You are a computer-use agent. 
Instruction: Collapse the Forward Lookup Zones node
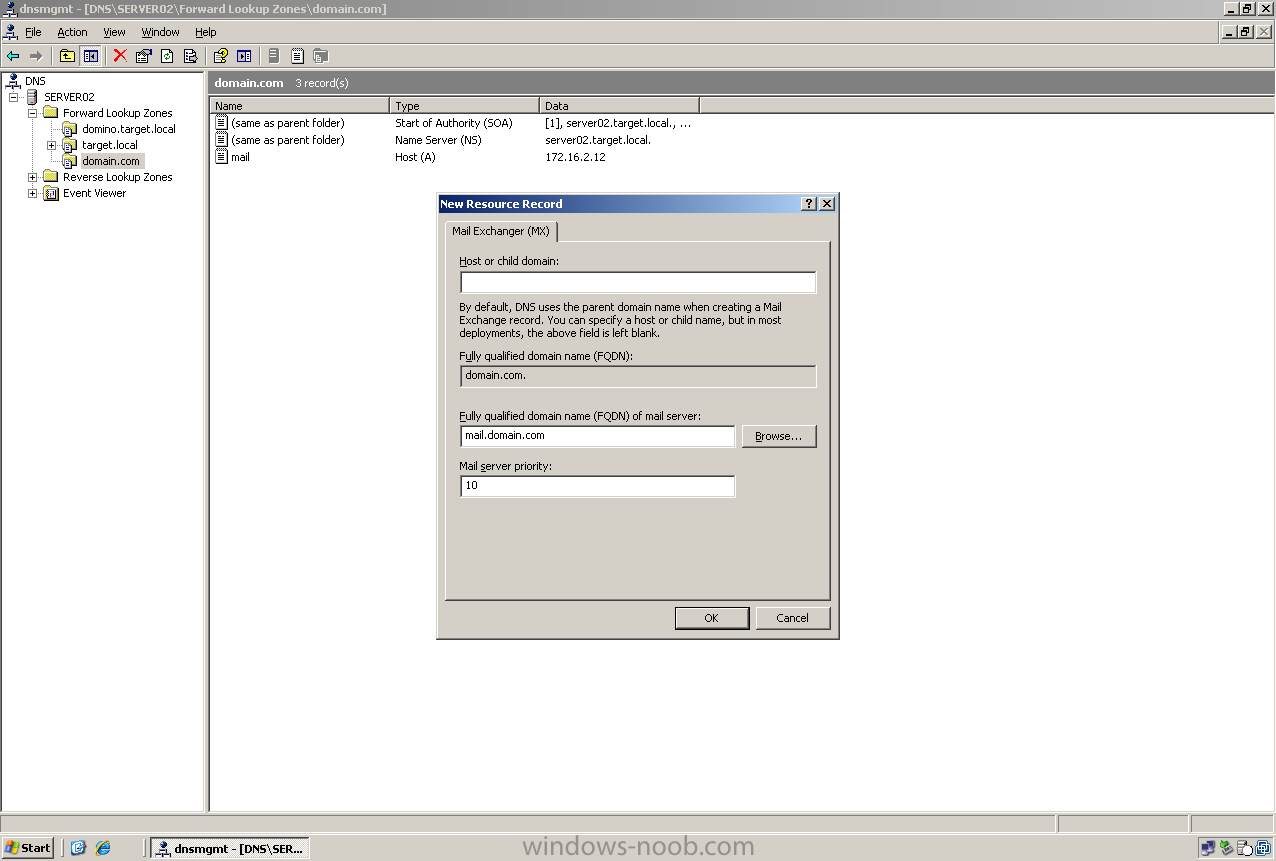coord(33,113)
